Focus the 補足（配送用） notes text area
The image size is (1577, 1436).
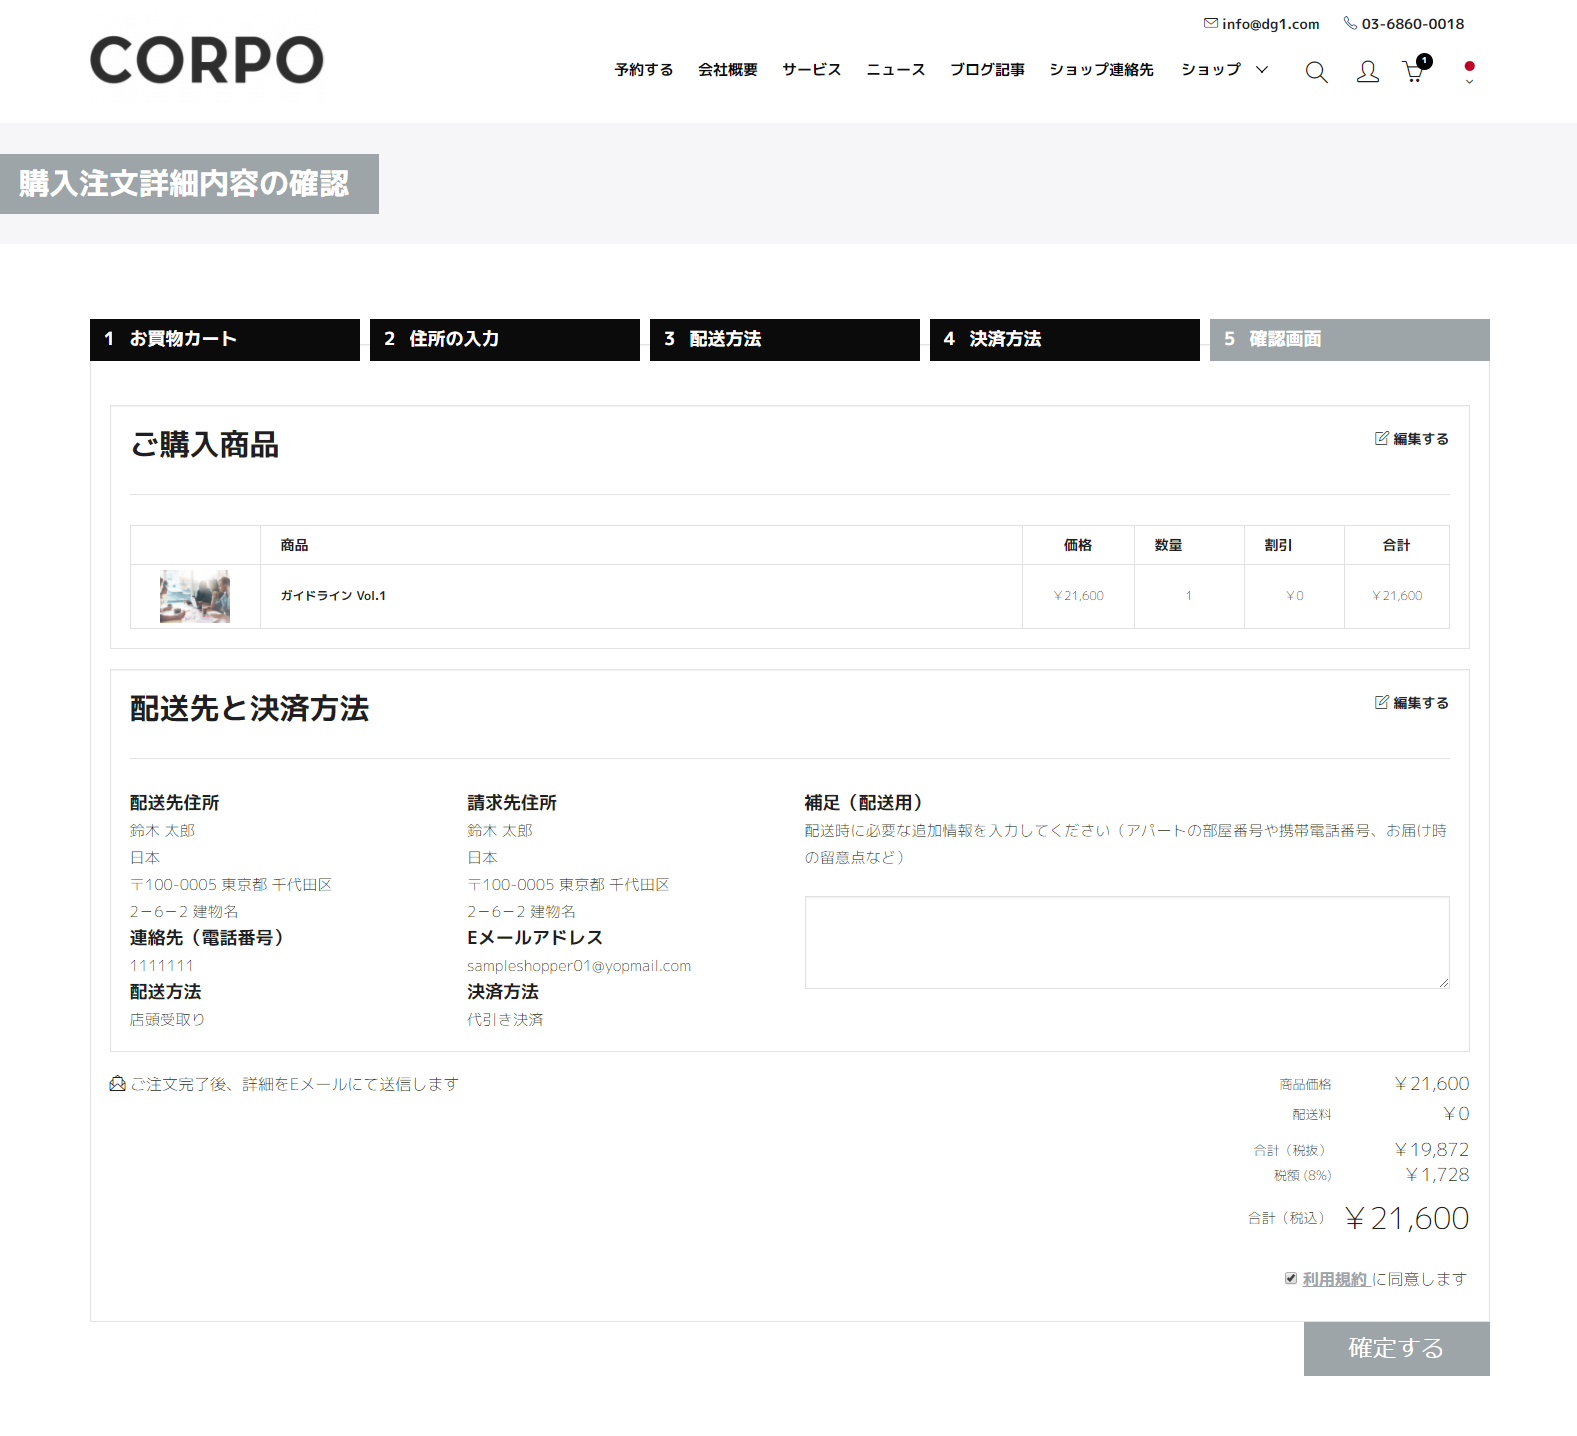(x=1127, y=943)
